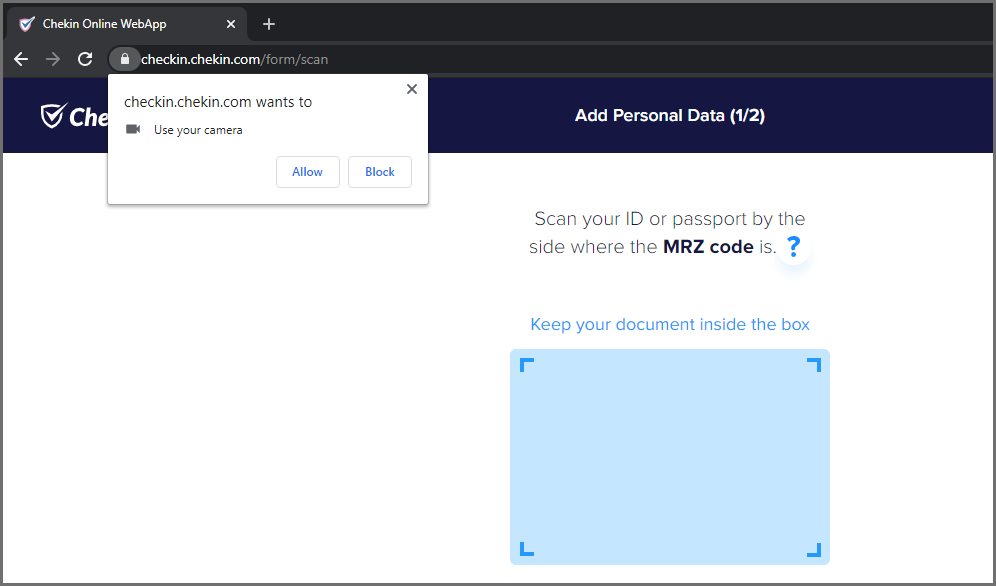Click the Chekin favicon in the tab

(x=27, y=24)
